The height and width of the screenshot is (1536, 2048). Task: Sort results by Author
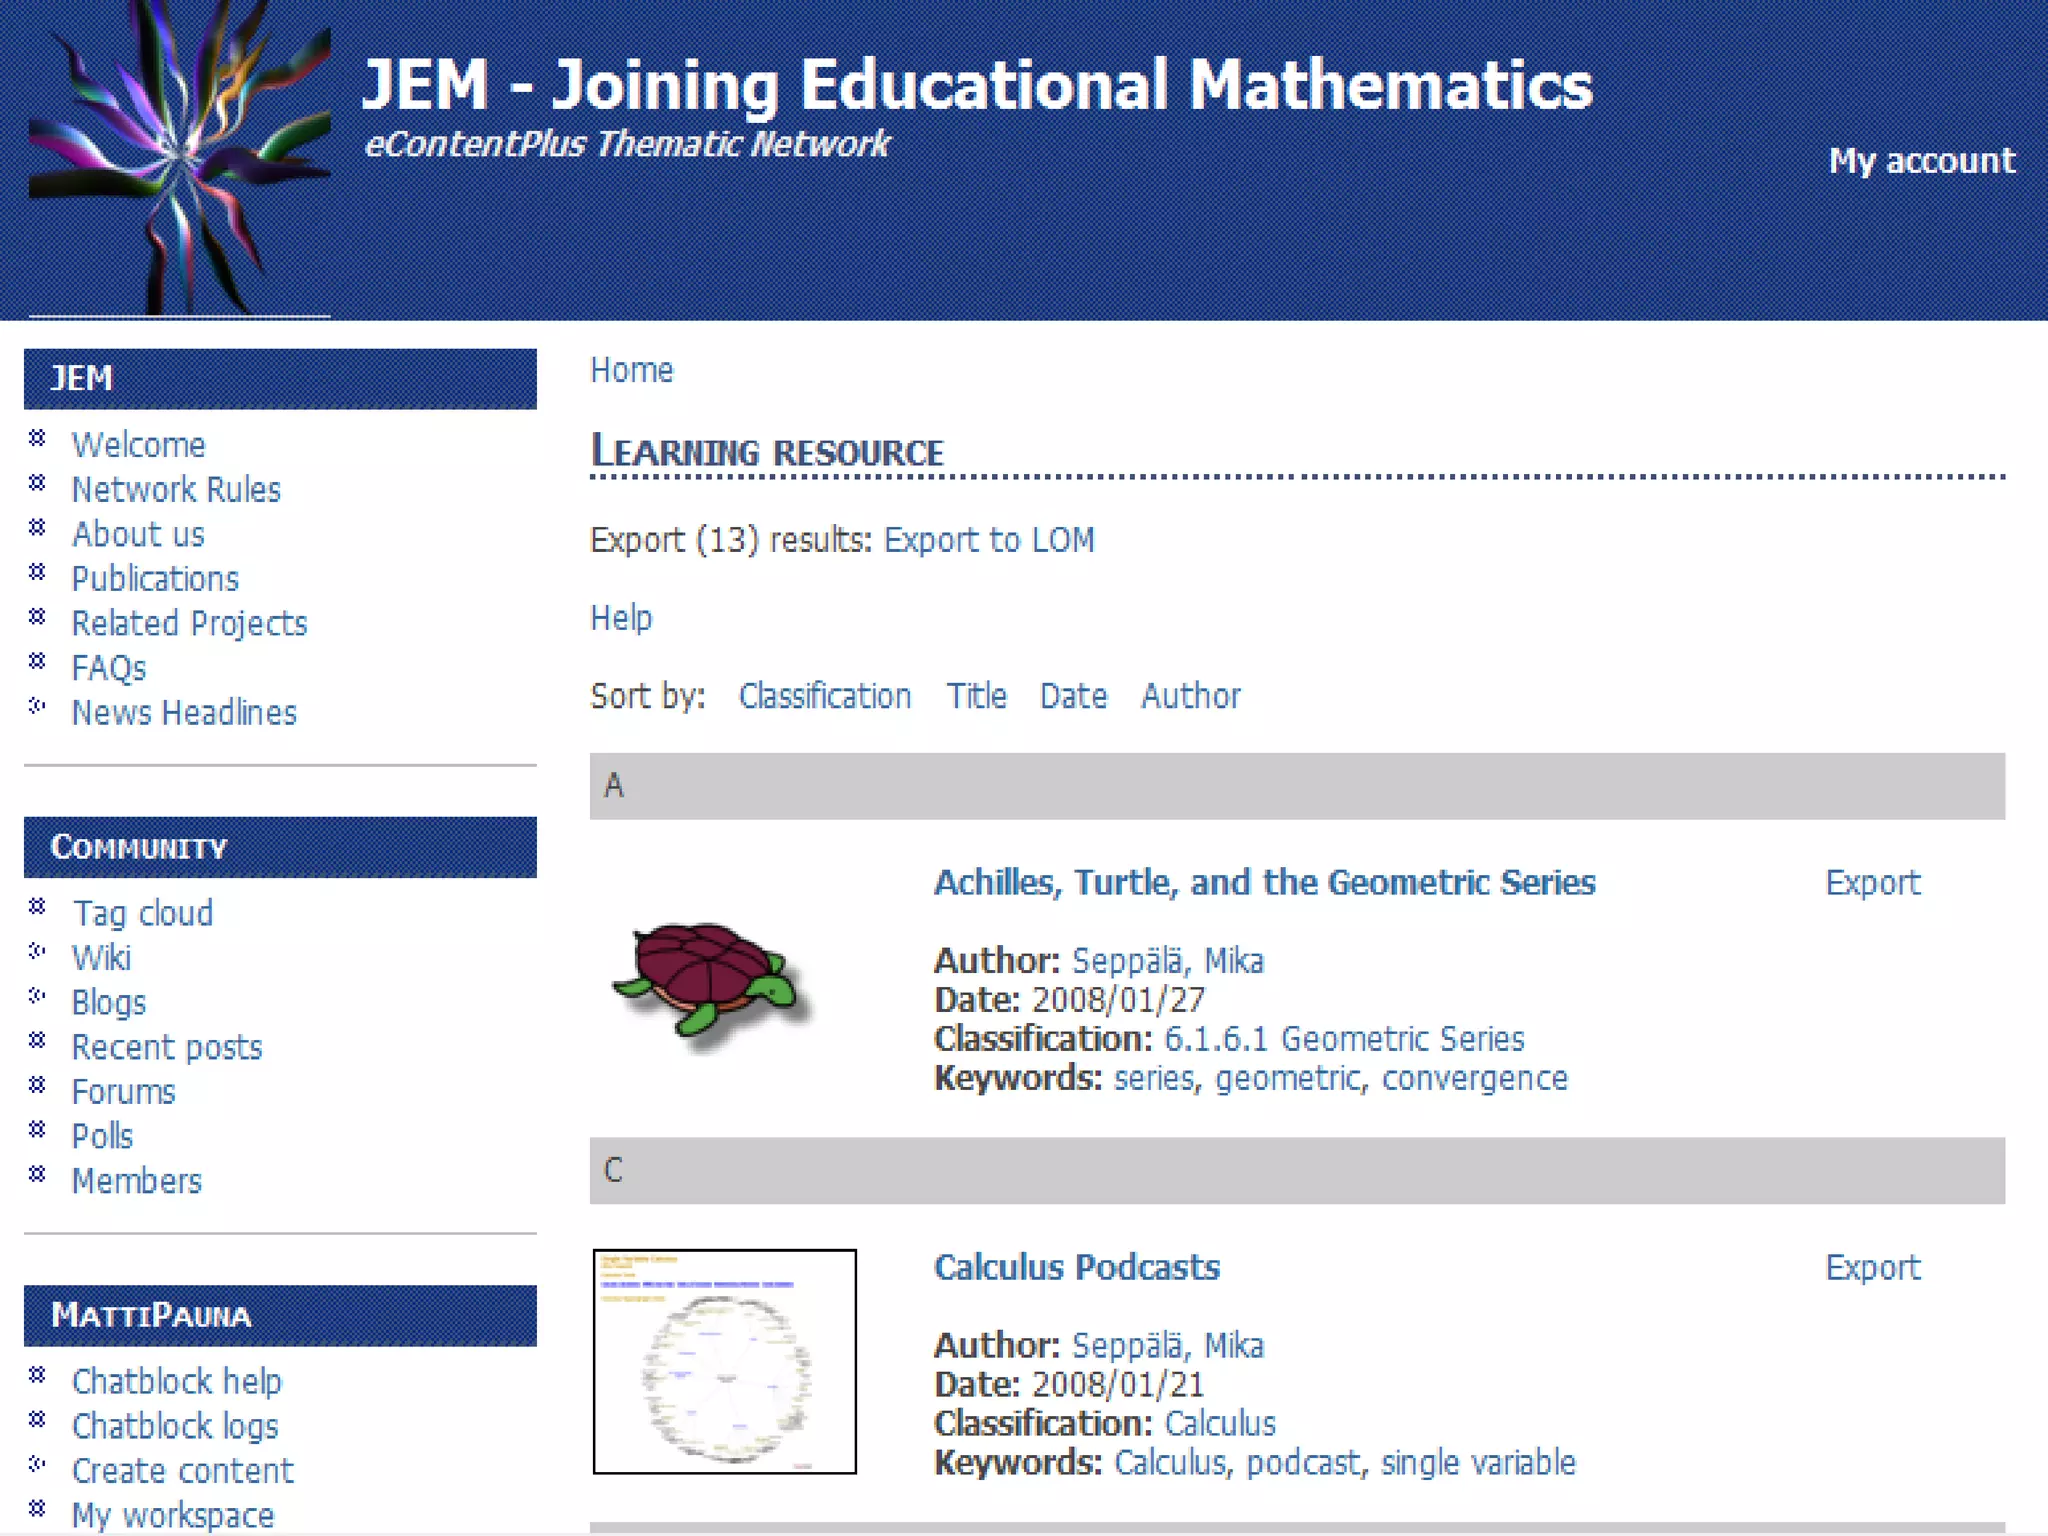pos(1190,696)
